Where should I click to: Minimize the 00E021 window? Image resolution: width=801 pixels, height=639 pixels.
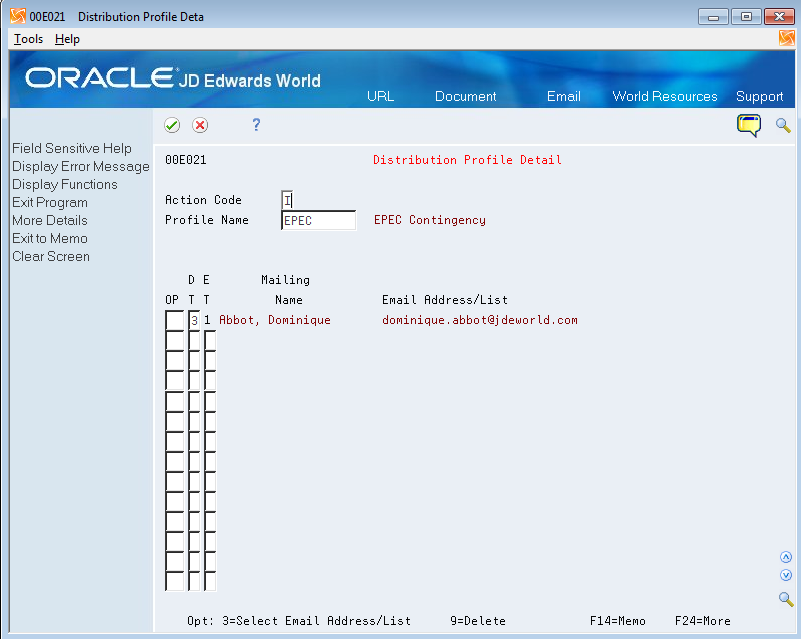713,17
